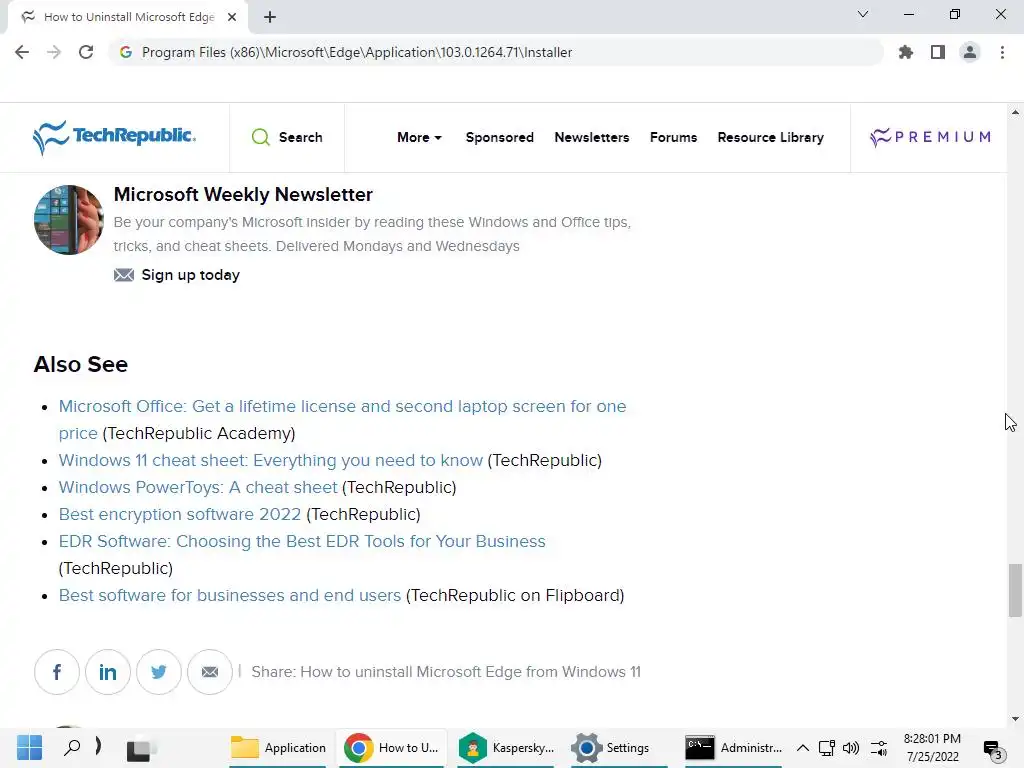1024x768 pixels.
Task: Open the tab search chevron
Action: pos(863,14)
